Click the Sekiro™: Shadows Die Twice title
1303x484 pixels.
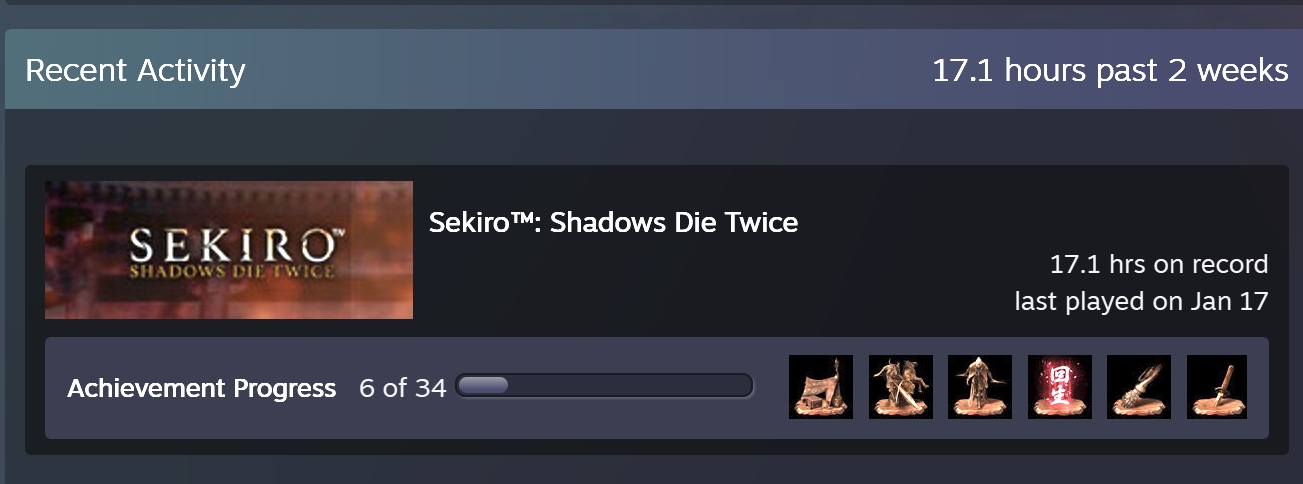click(x=613, y=222)
